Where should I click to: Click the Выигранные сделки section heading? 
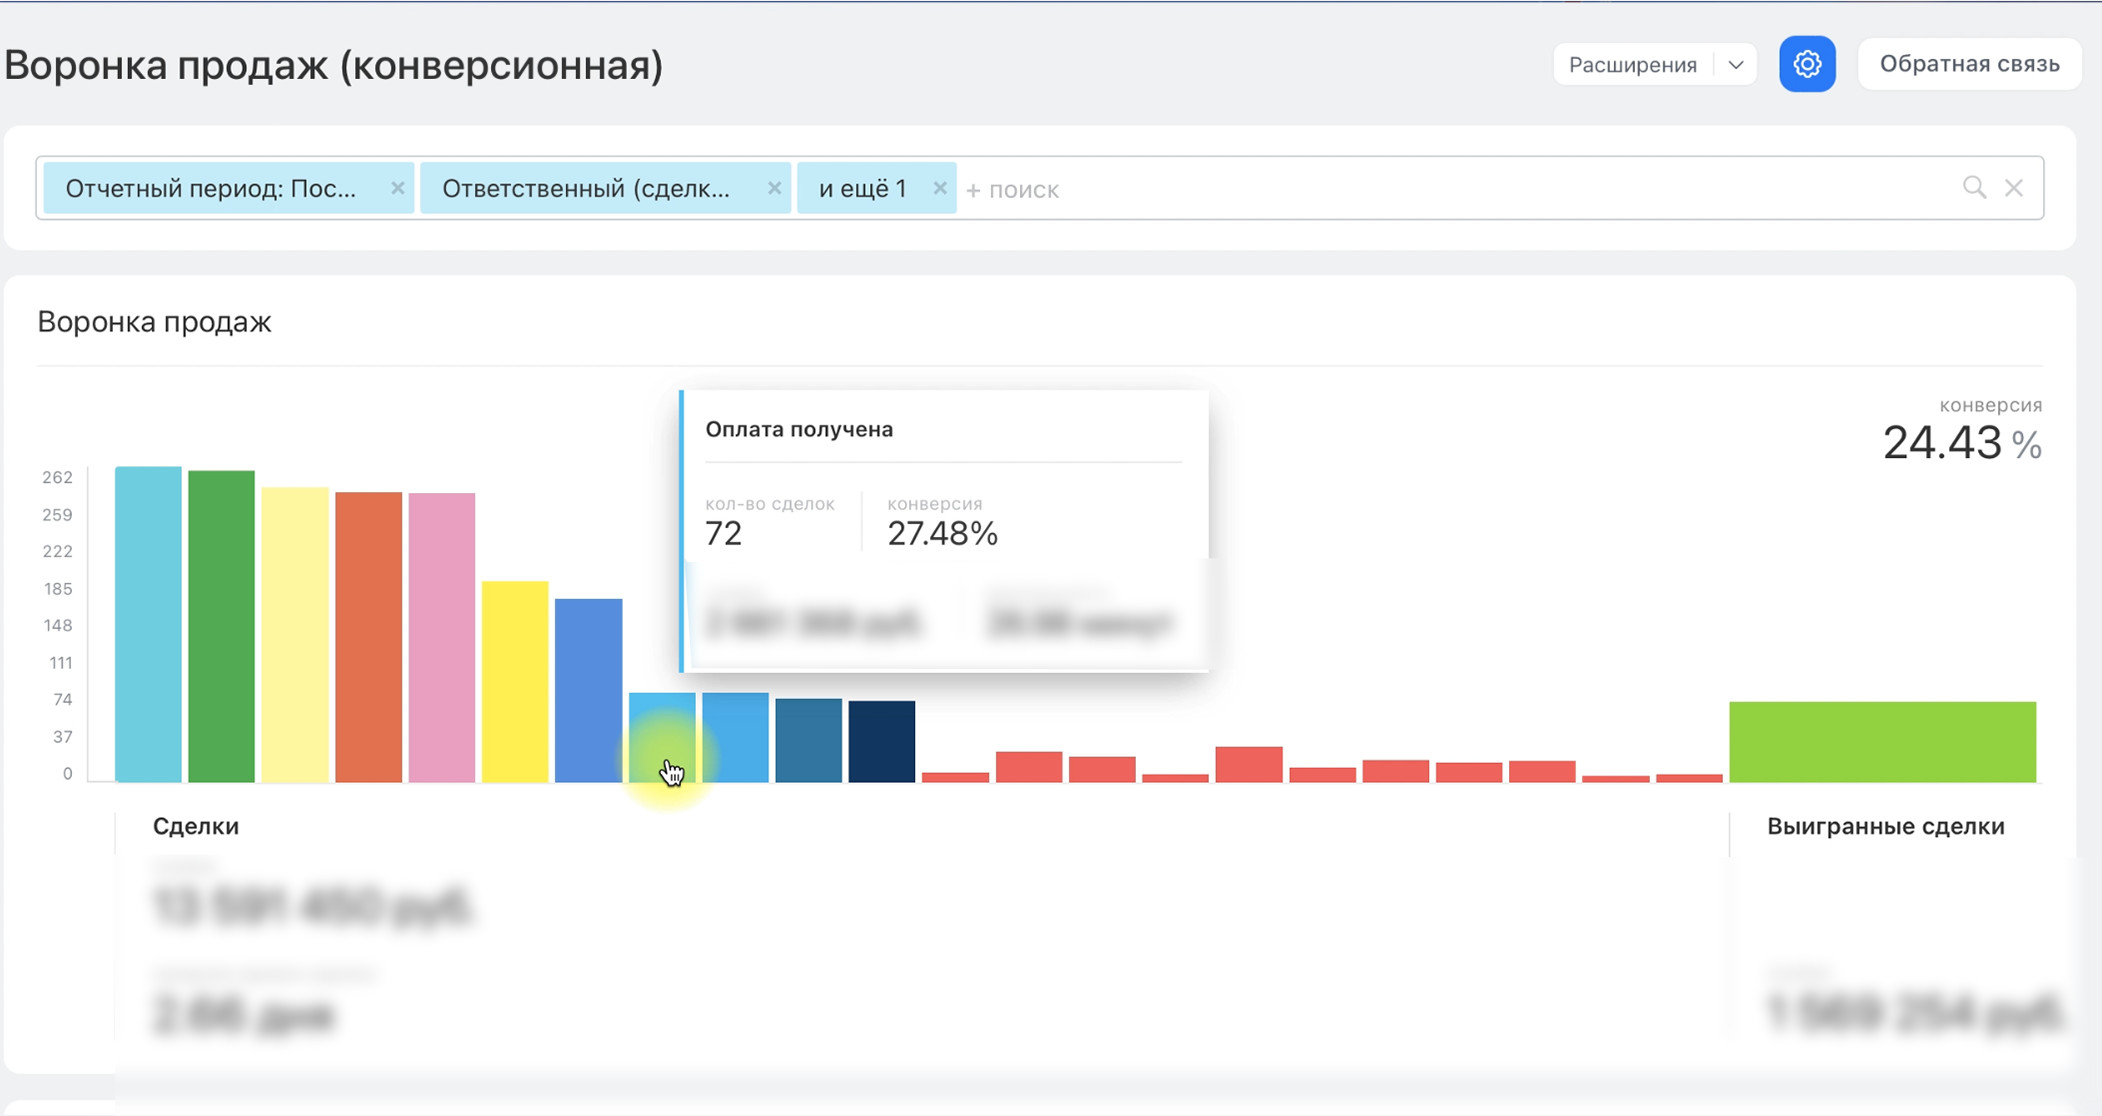click(1885, 826)
